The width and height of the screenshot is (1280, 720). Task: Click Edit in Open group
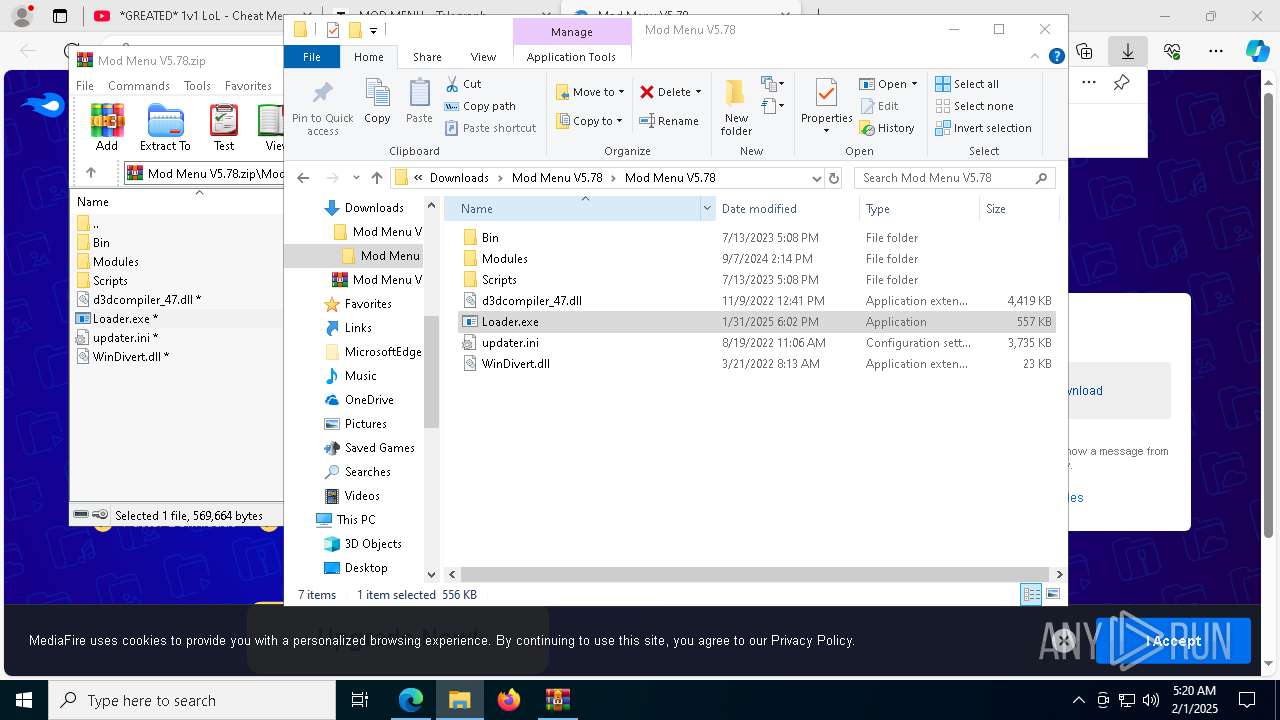pyautogui.click(x=879, y=106)
